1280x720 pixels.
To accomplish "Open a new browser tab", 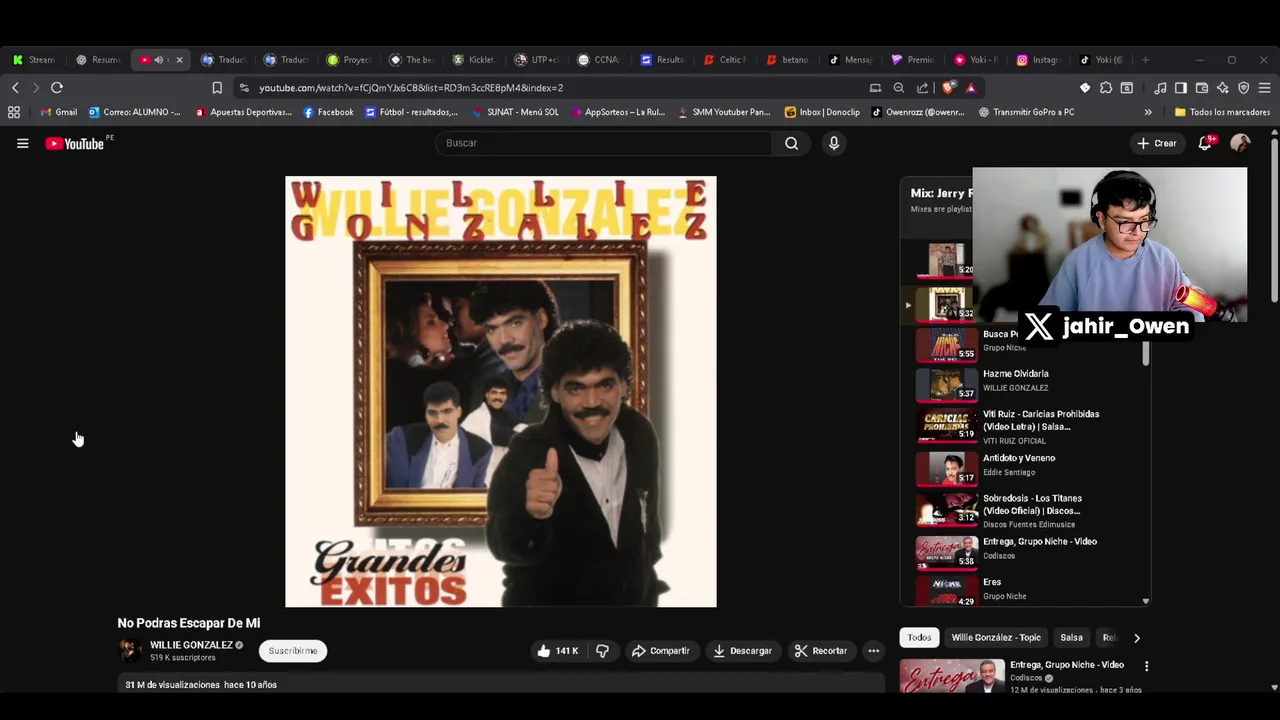I will click(1145, 60).
